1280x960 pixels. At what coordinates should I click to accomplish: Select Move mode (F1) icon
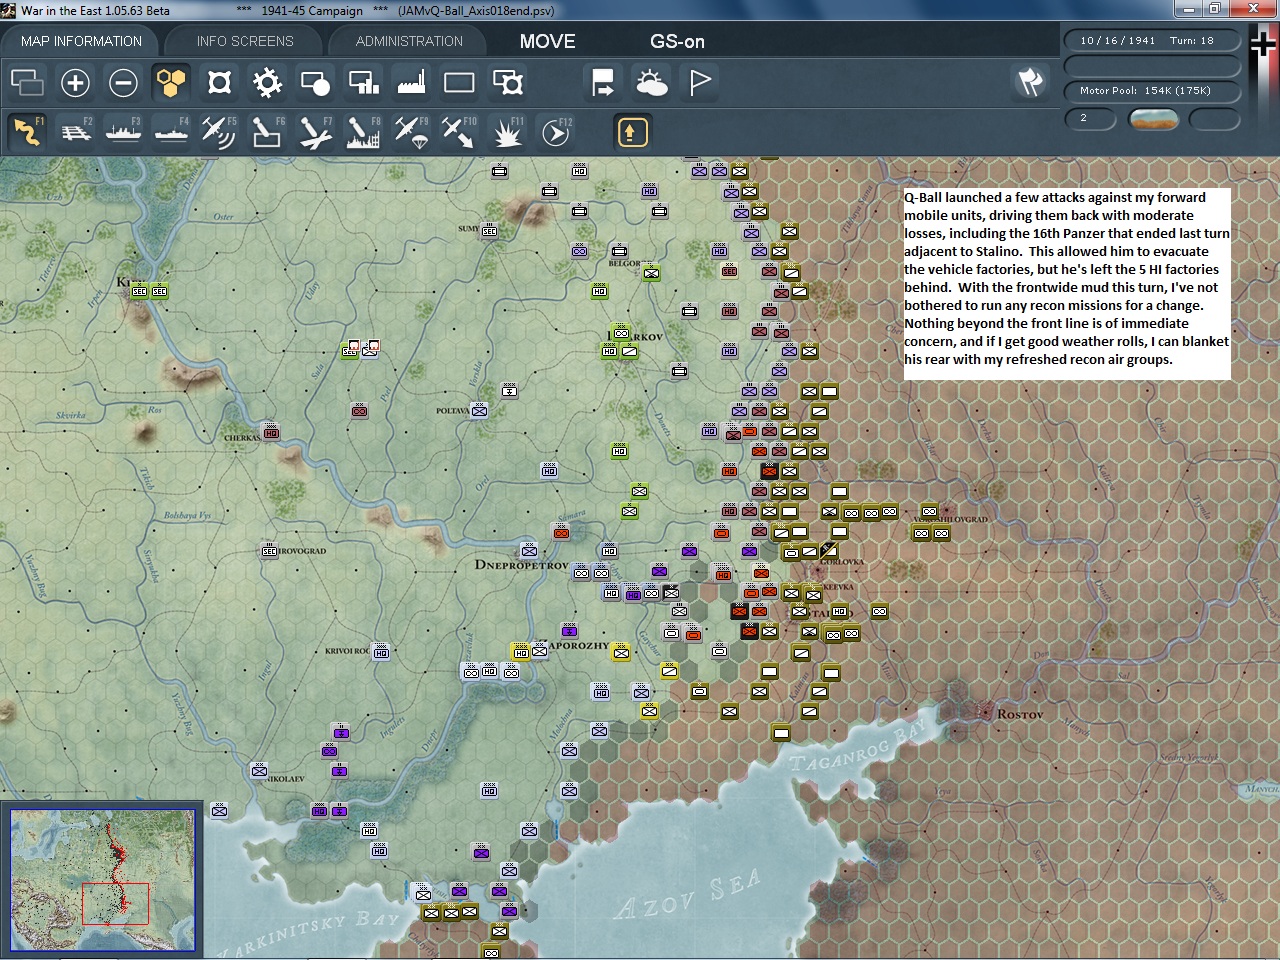[x=27, y=132]
